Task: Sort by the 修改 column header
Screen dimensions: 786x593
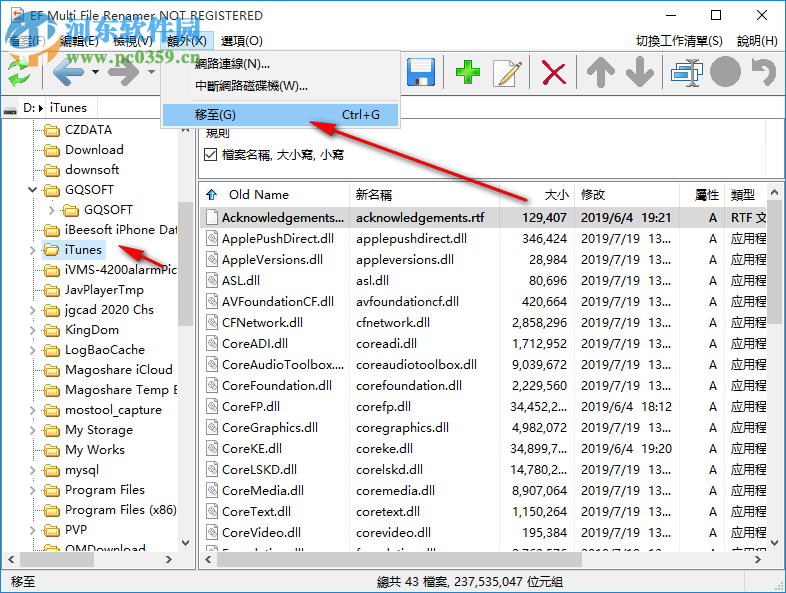Action: 627,194
